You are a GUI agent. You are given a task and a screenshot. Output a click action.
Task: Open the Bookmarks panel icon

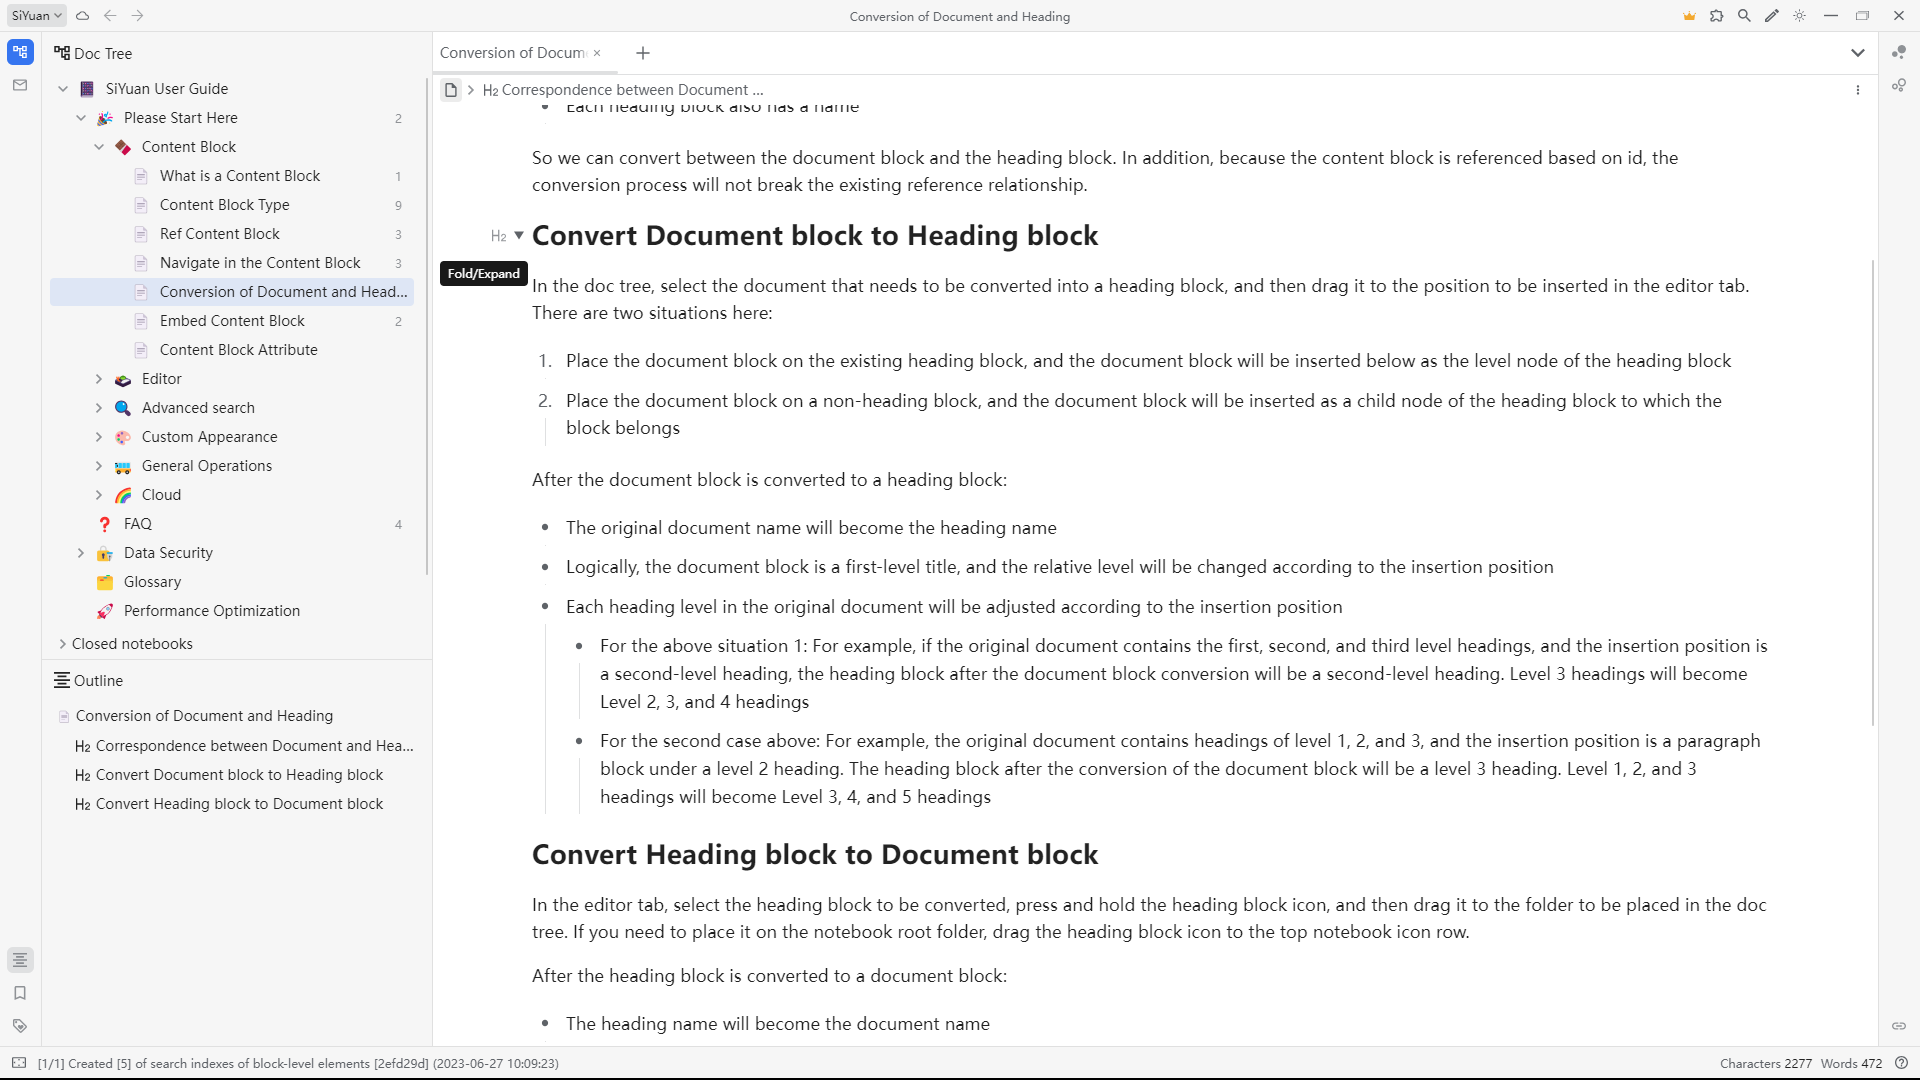coord(20,993)
